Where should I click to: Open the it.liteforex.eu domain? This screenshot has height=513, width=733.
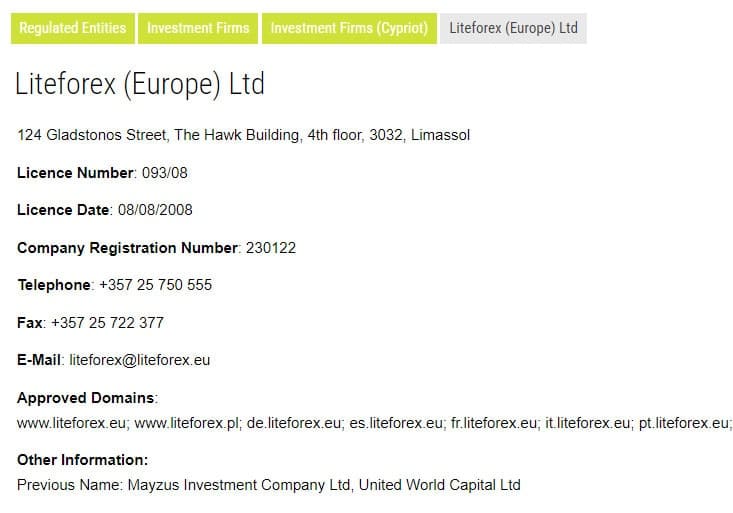587,423
